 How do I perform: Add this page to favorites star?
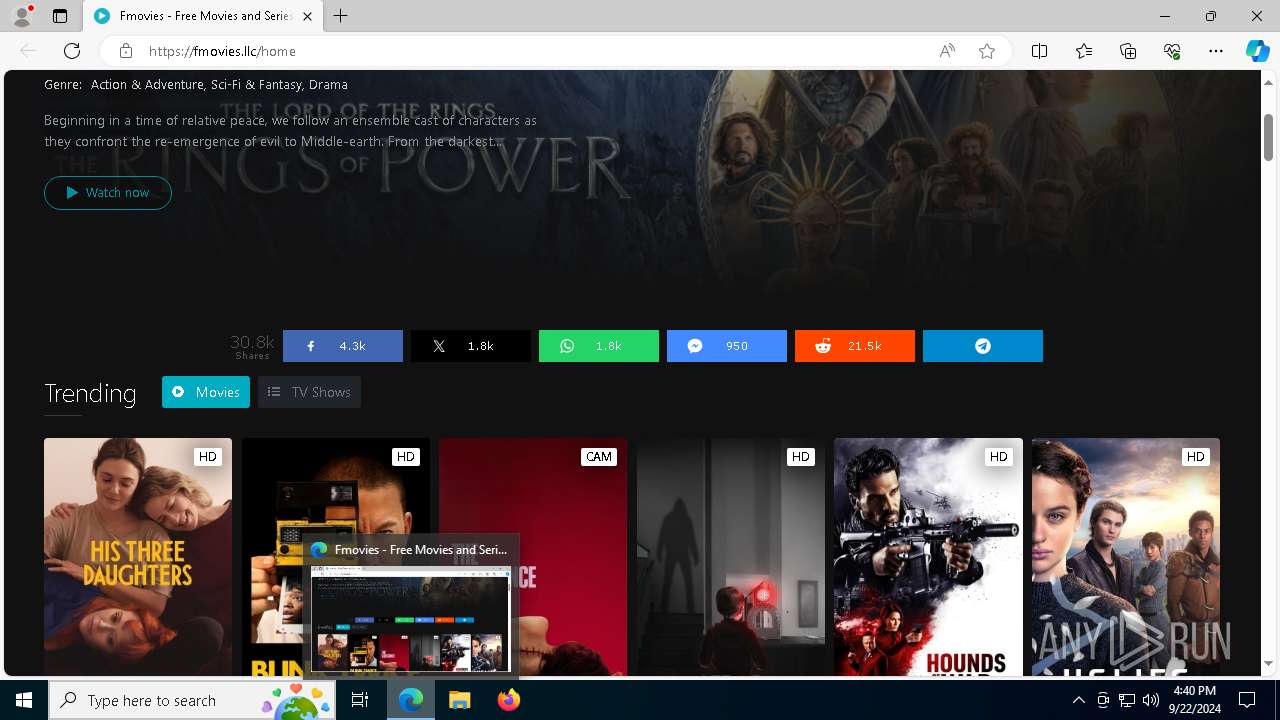[987, 51]
